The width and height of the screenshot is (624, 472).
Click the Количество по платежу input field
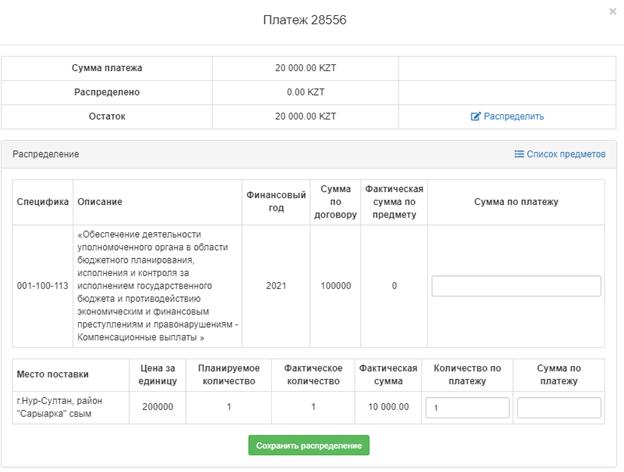pyautogui.click(x=466, y=408)
